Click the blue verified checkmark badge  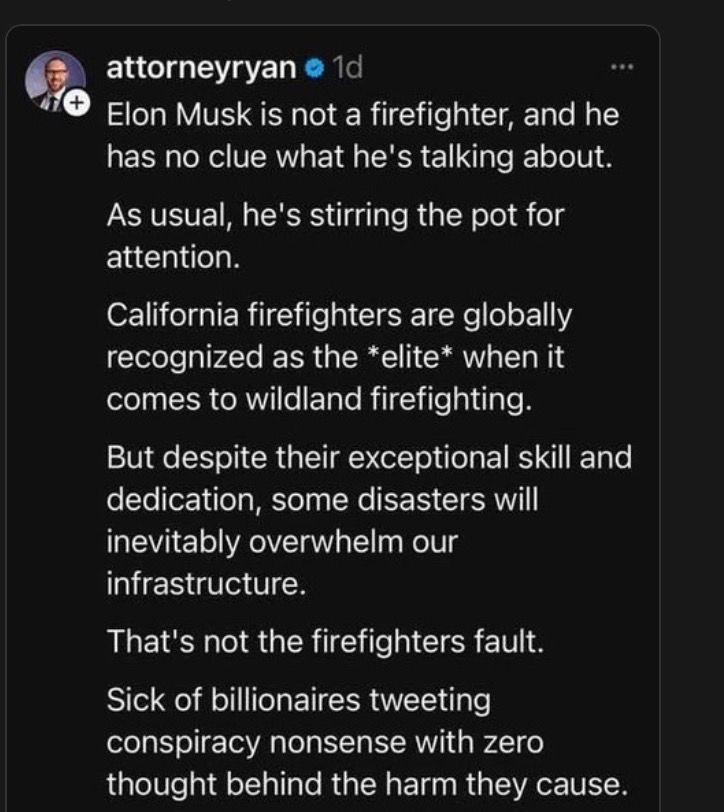pos(315,69)
